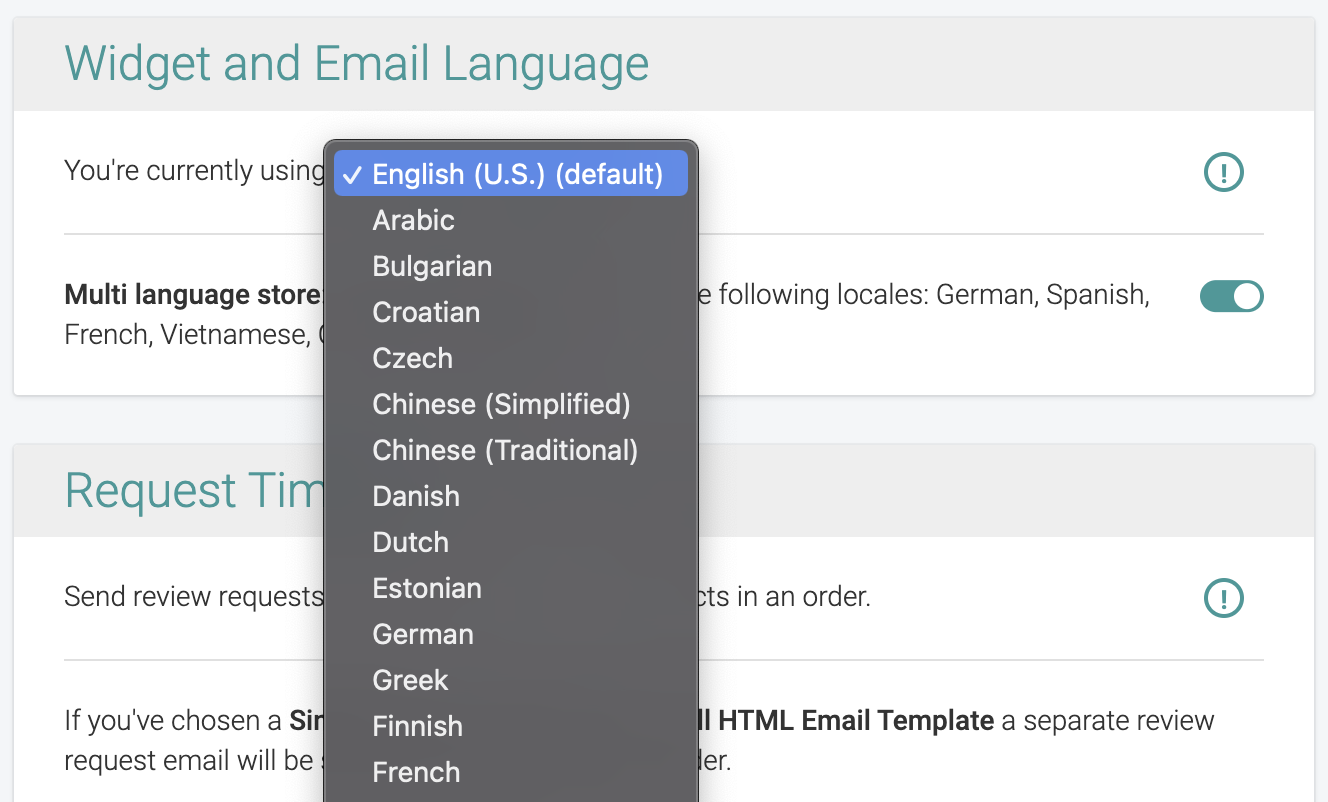
Task: Click info icon in Request Timing section
Action: coord(1223,598)
